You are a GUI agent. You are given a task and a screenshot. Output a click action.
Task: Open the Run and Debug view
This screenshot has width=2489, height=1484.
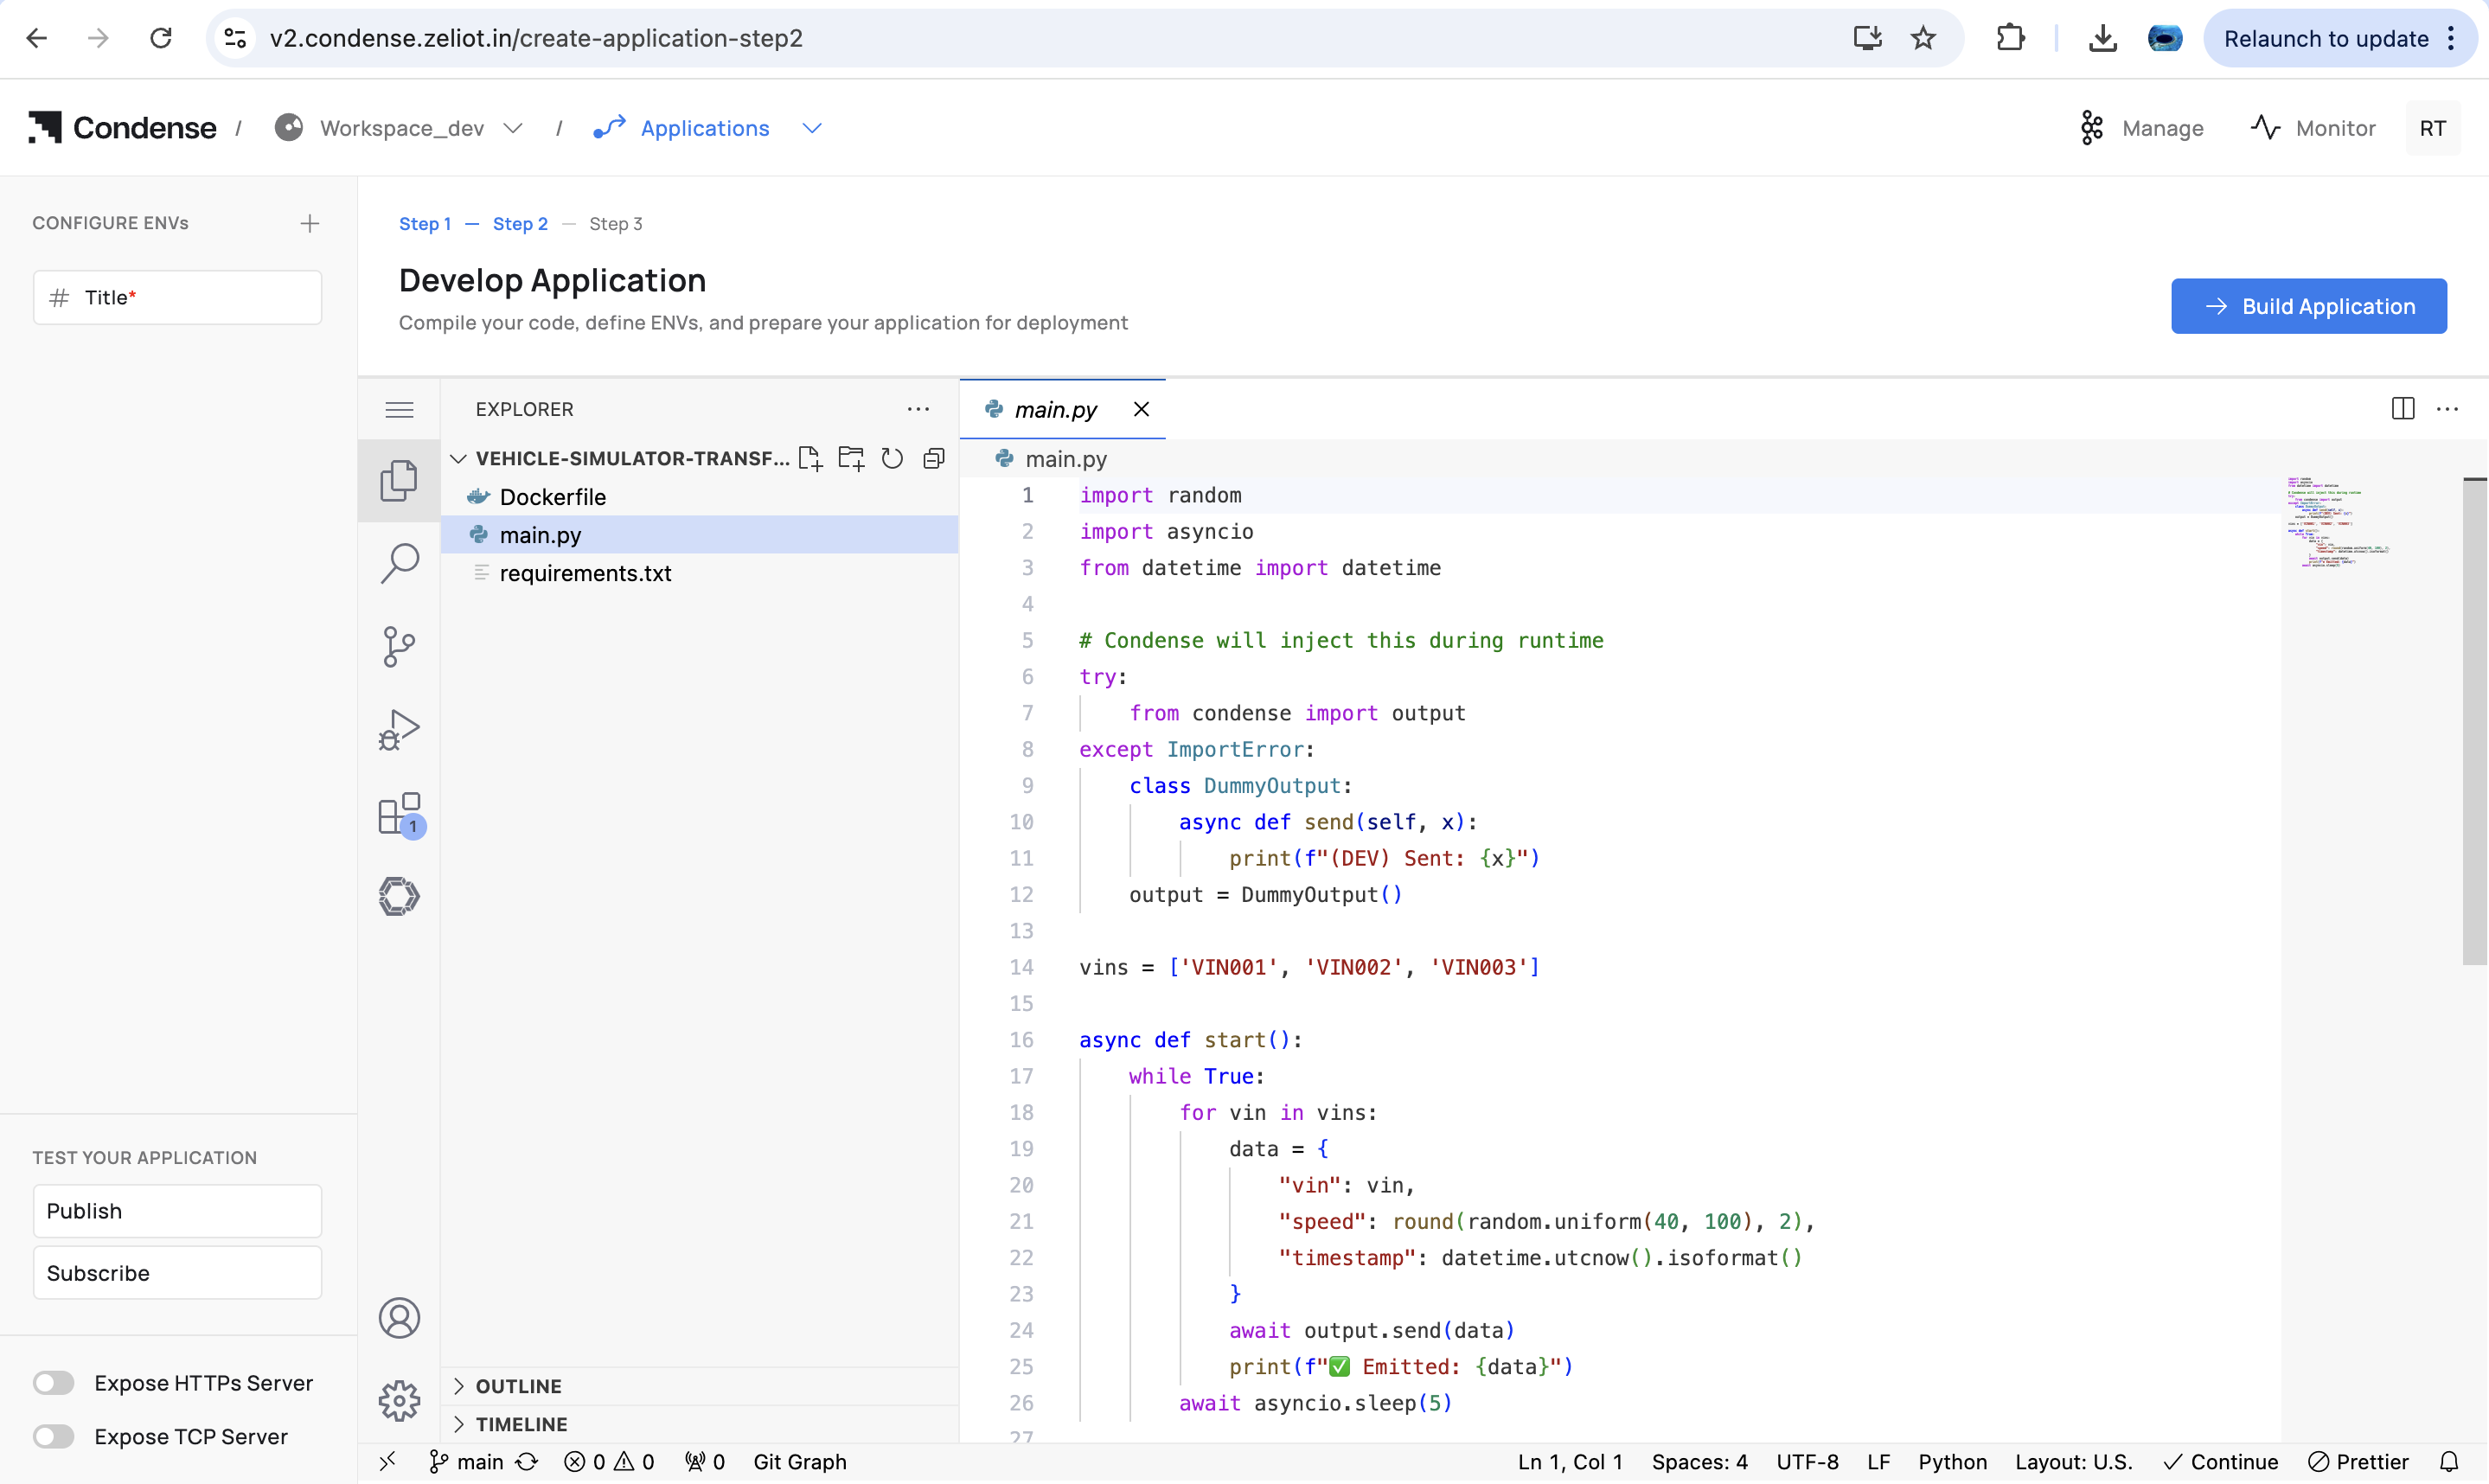[399, 730]
